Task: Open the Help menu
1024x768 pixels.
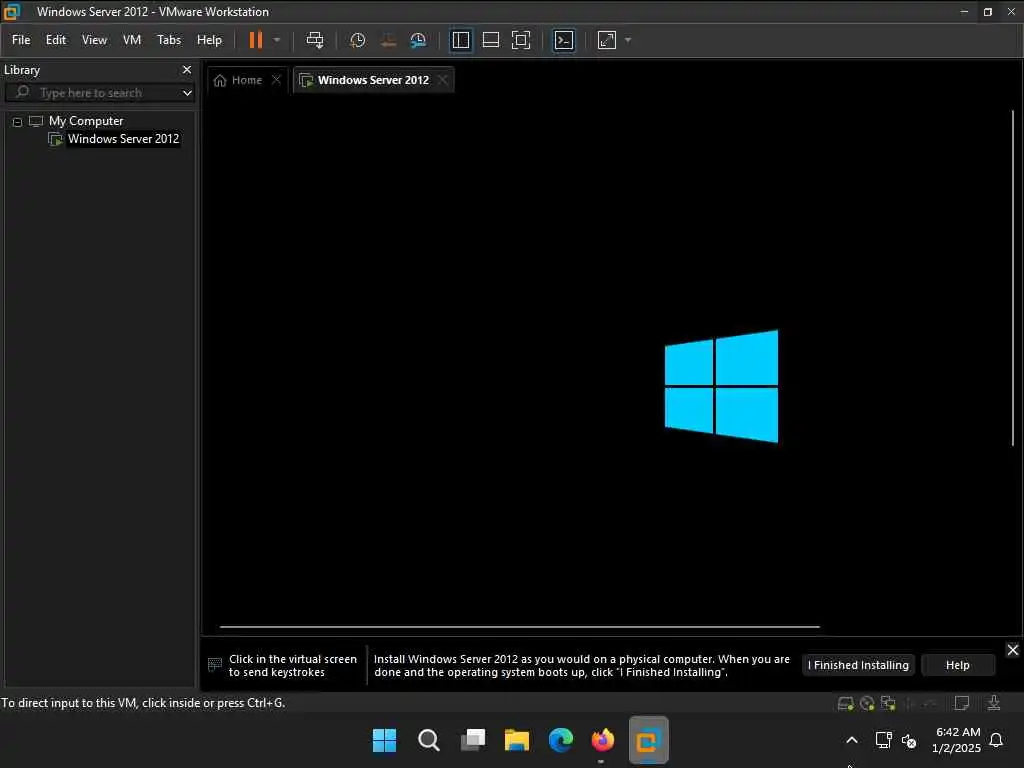Action: pyautogui.click(x=210, y=40)
